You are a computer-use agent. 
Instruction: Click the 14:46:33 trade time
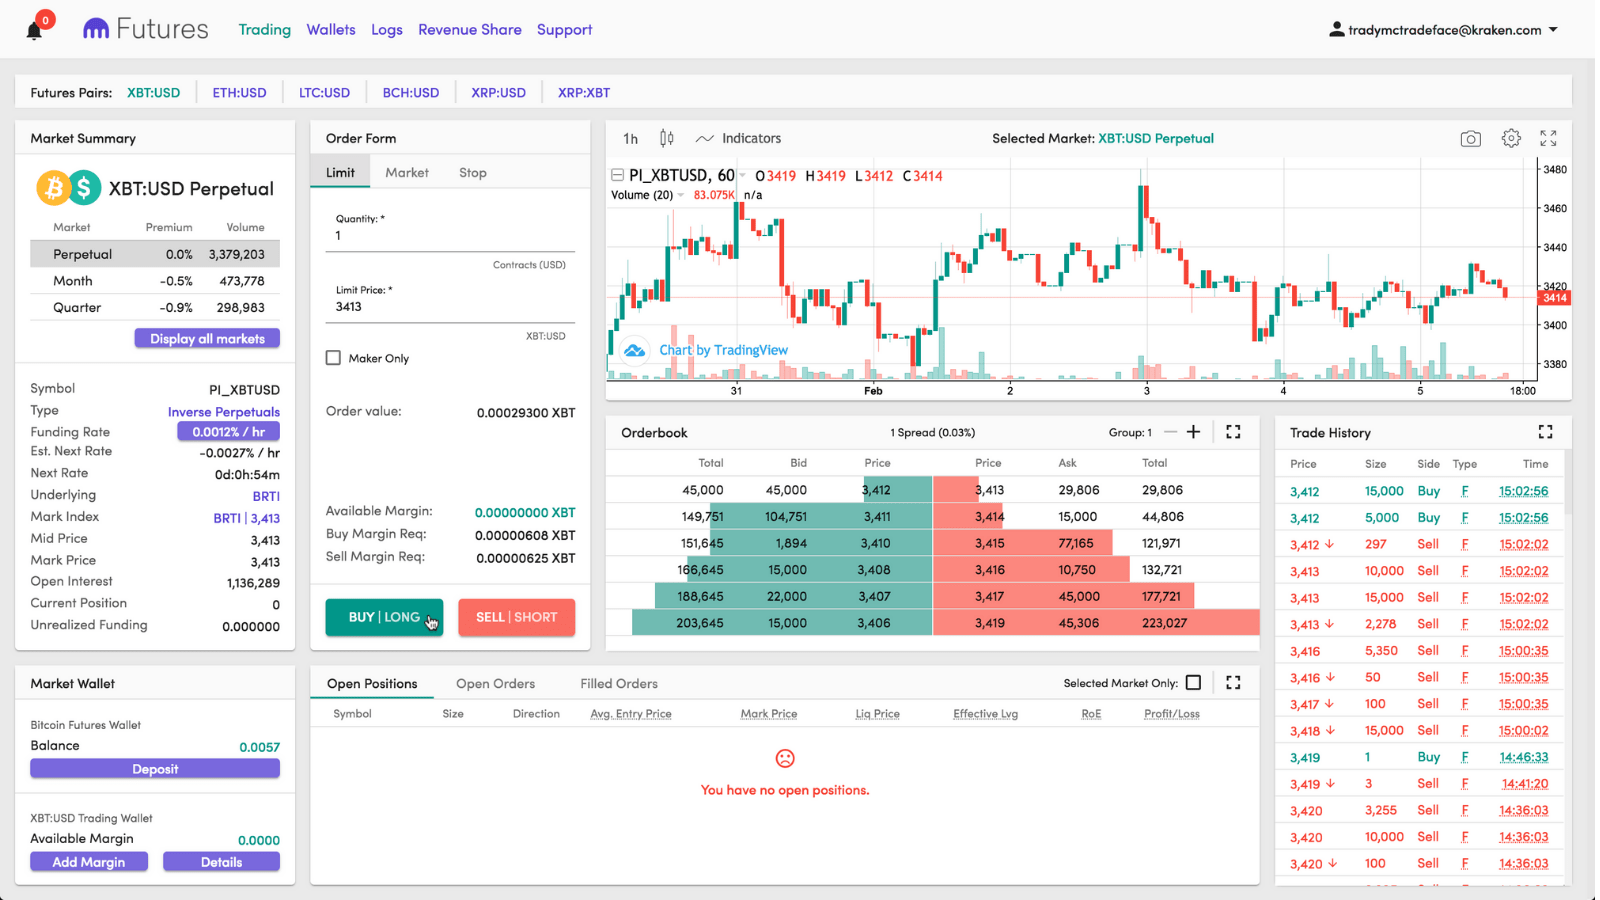tap(1523, 757)
